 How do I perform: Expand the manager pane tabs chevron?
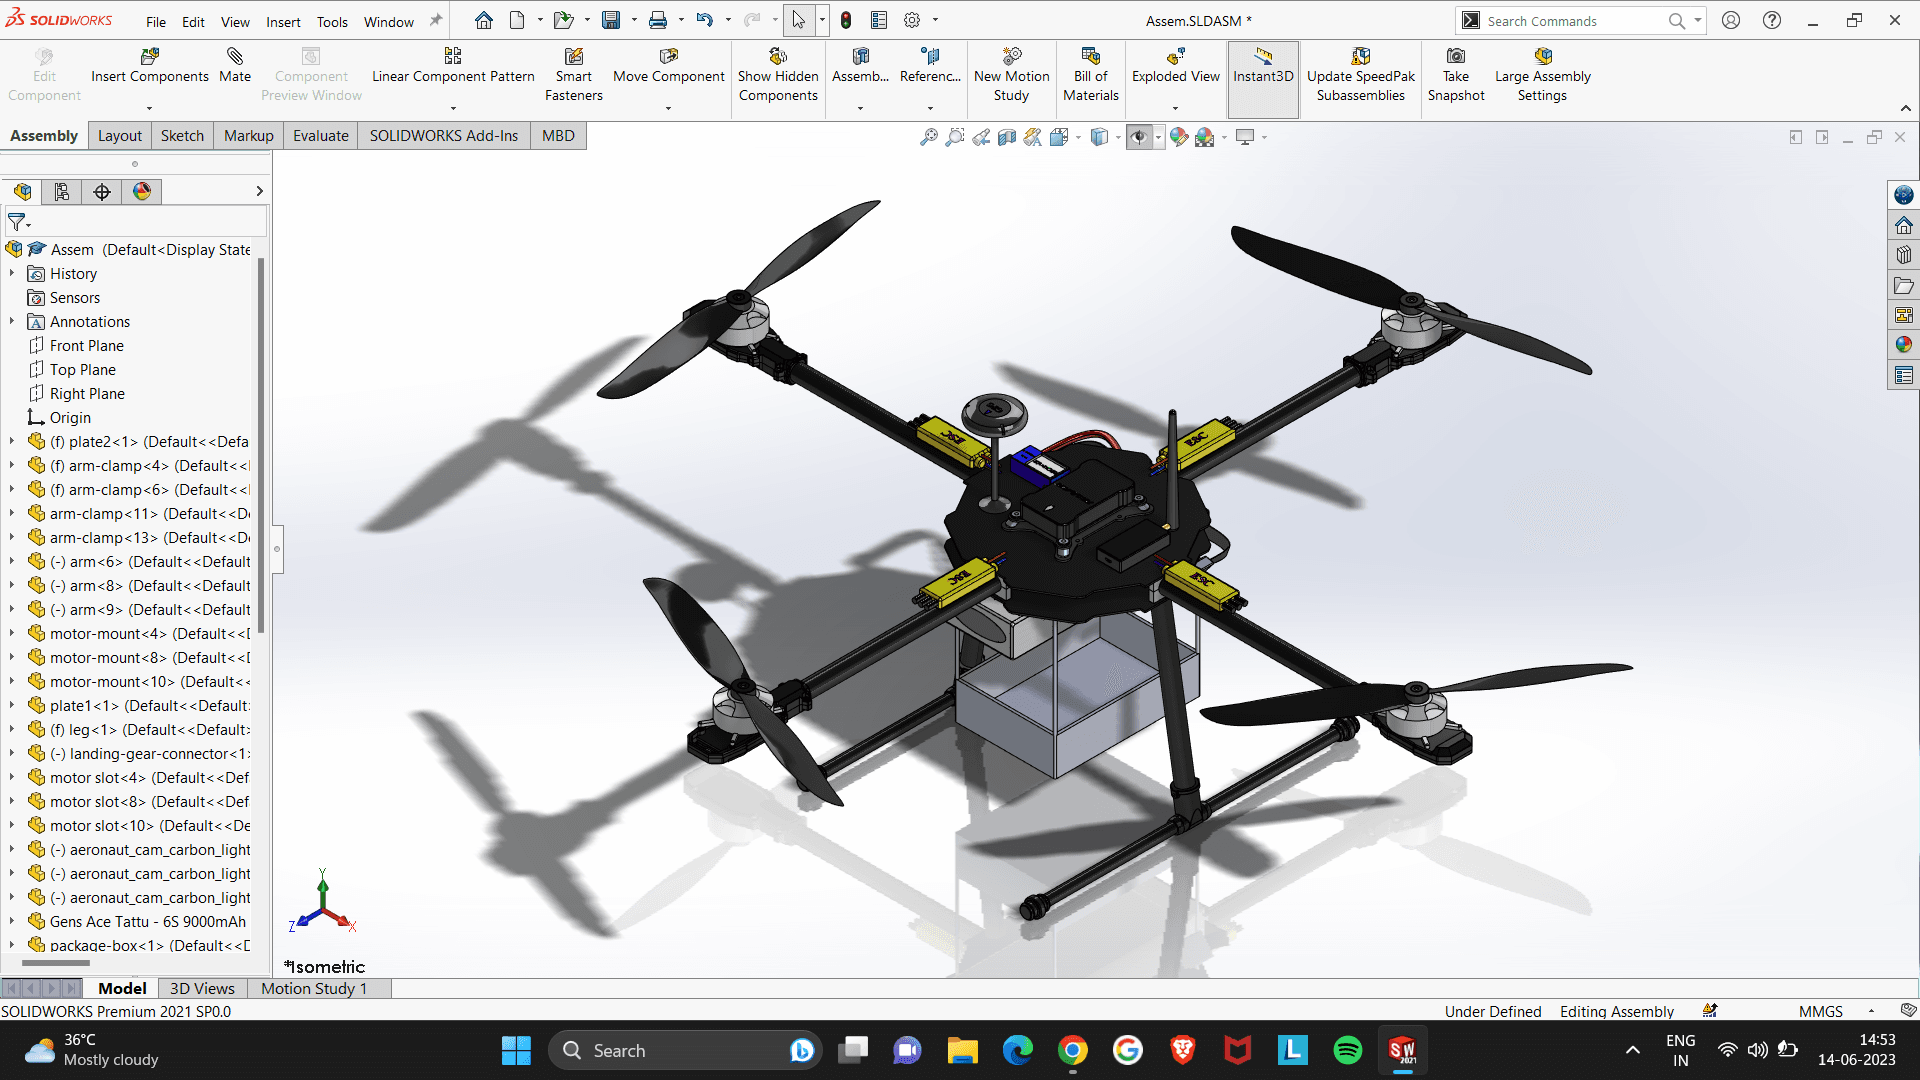coord(259,191)
